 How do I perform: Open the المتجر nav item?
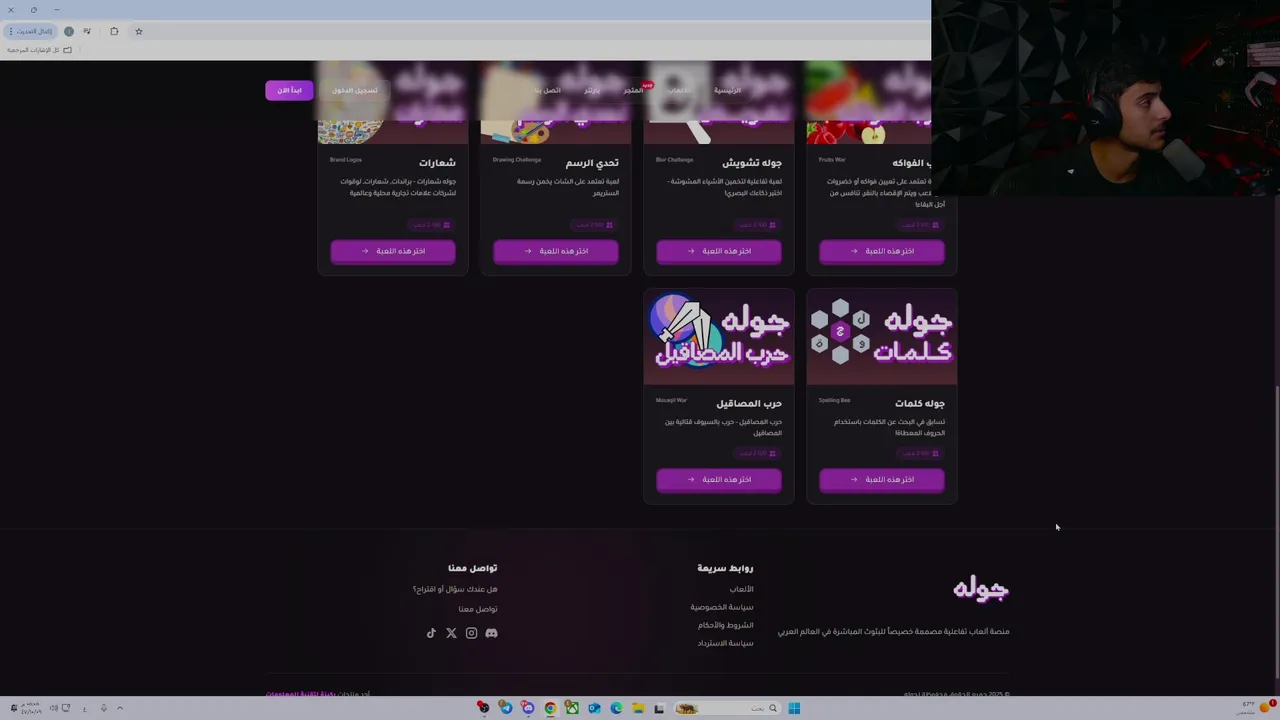point(634,90)
